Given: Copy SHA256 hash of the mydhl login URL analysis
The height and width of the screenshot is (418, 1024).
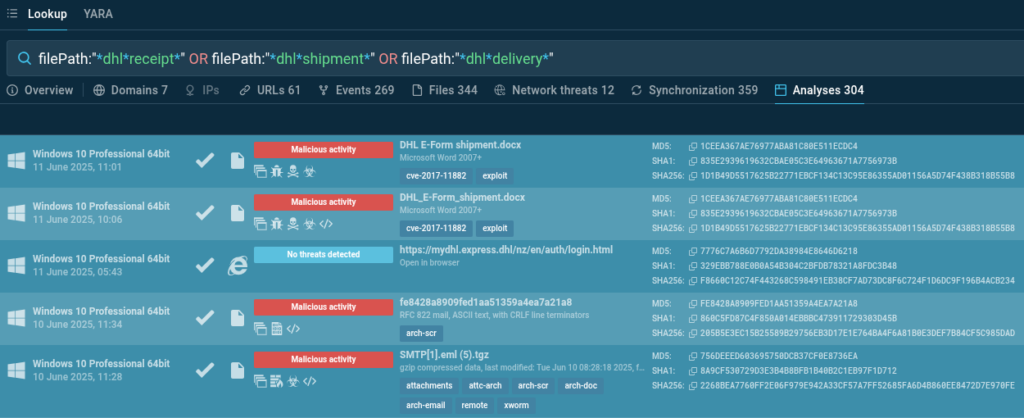Looking at the screenshot, I should click(693, 280).
